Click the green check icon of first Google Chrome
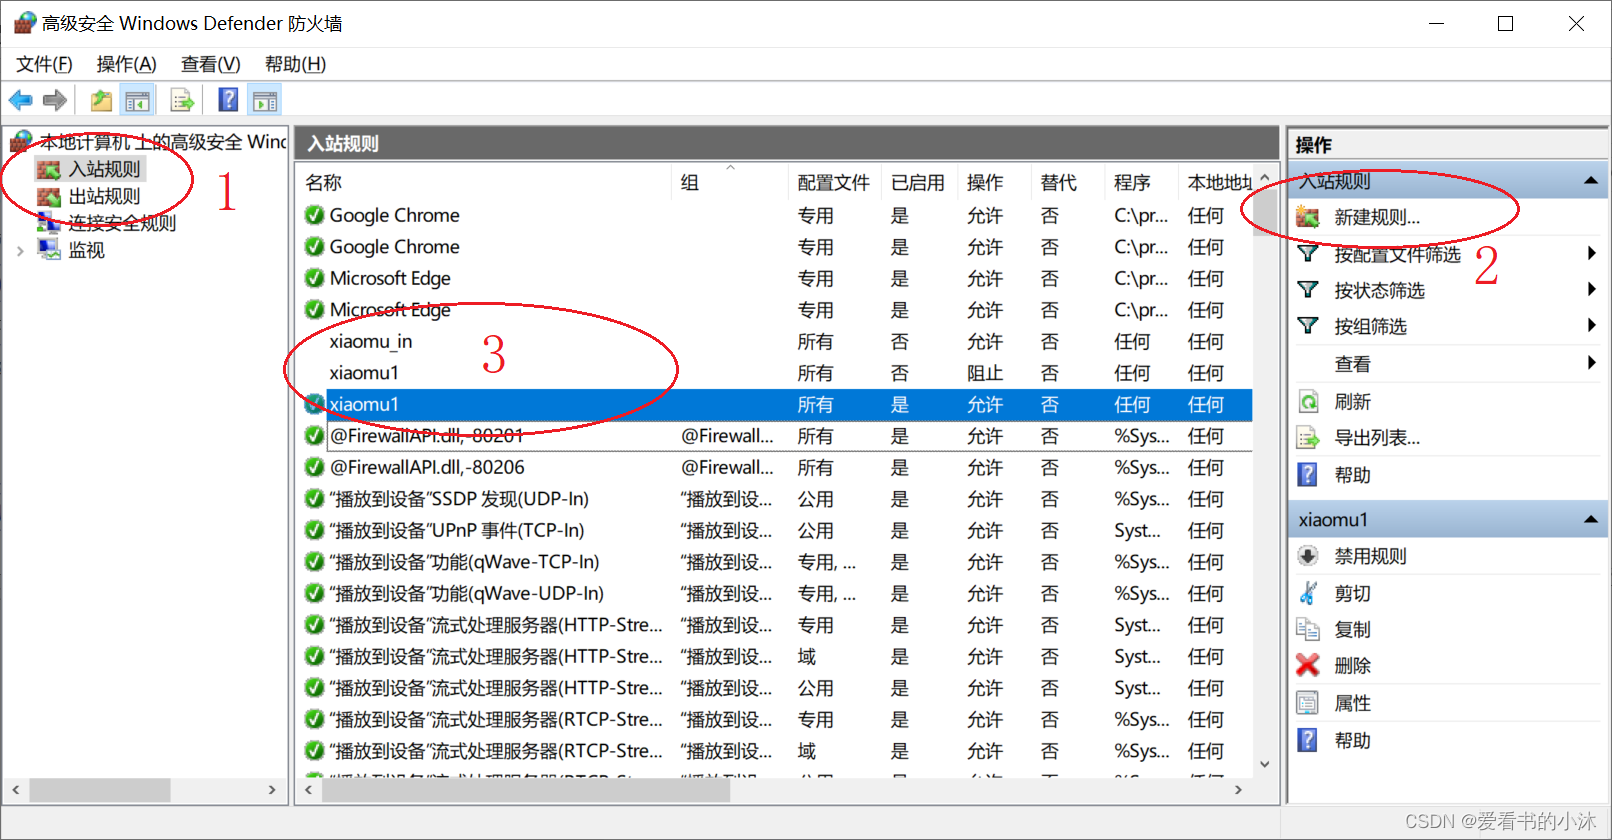The height and width of the screenshot is (840, 1612). coord(314,215)
